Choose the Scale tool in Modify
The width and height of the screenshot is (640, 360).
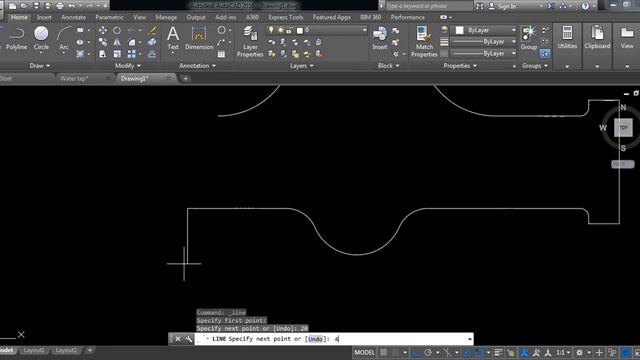click(117, 54)
